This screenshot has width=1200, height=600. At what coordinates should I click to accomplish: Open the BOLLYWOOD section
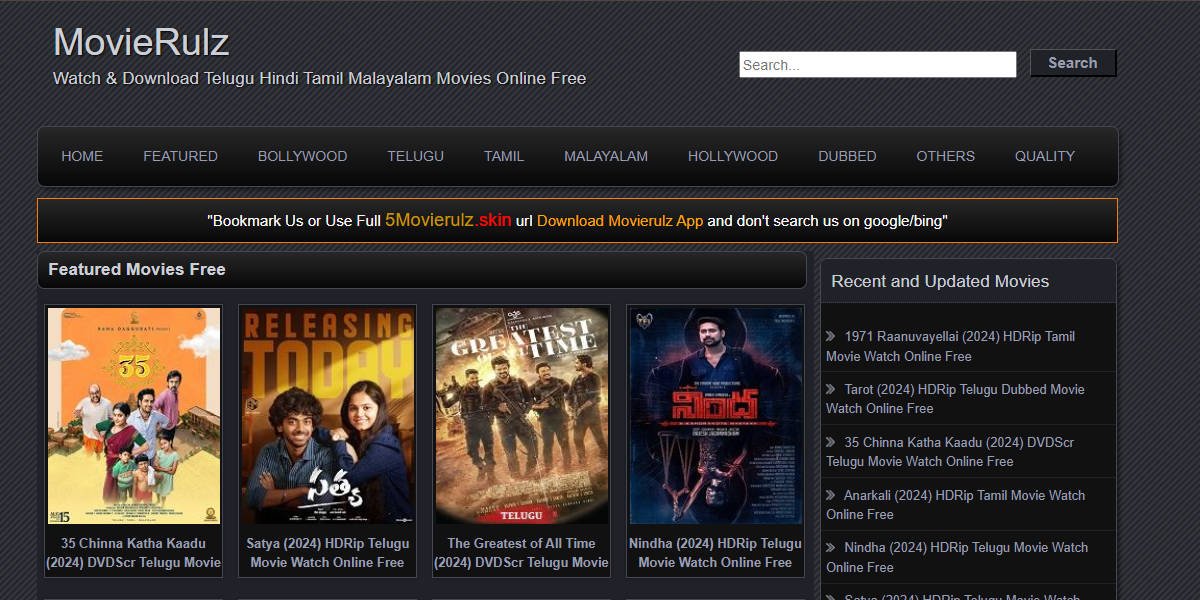(x=301, y=156)
